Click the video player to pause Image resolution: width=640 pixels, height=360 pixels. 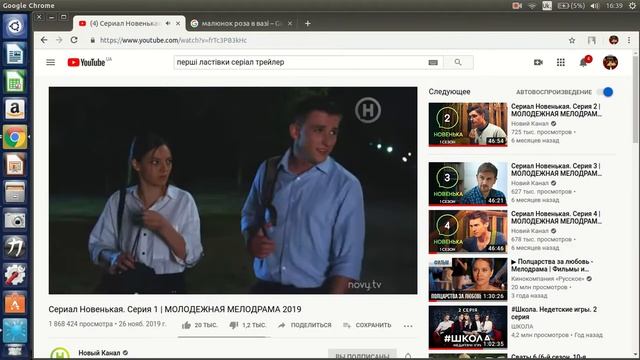click(233, 190)
